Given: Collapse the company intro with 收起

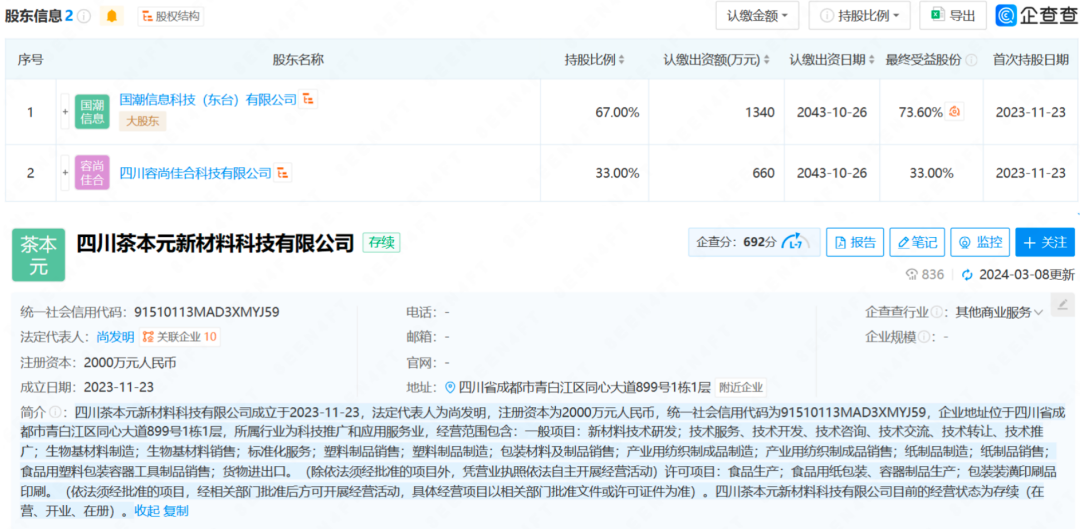Looking at the screenshot, I should click(147, 511).
